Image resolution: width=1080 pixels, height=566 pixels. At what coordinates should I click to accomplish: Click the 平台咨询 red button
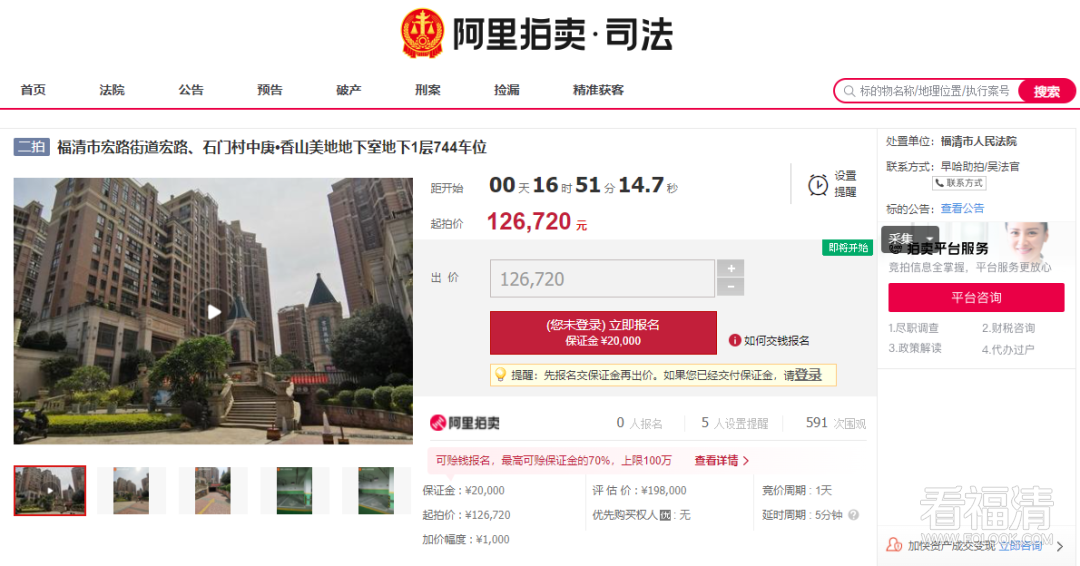[976, 297]
